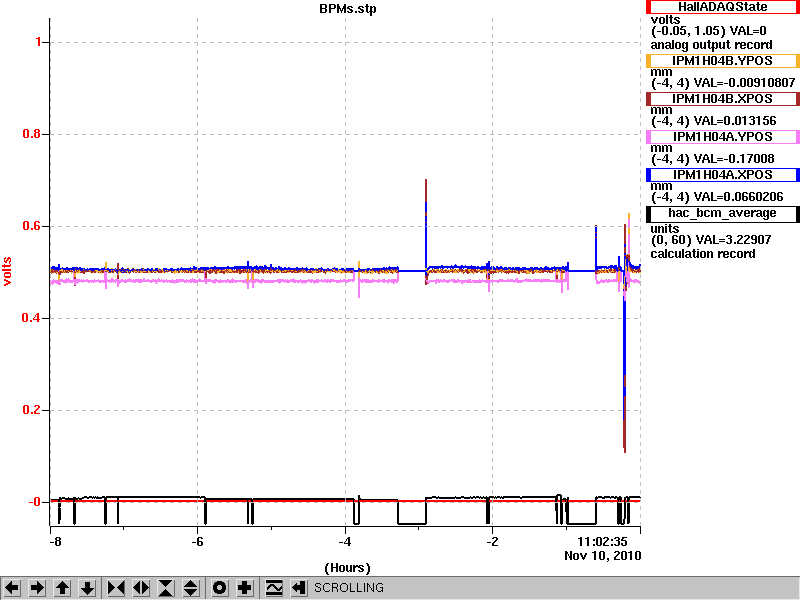Viewport: 800px width, 600px height.
Task: Click the 11:02:35 timestamp on the axis
Action: 602,541
